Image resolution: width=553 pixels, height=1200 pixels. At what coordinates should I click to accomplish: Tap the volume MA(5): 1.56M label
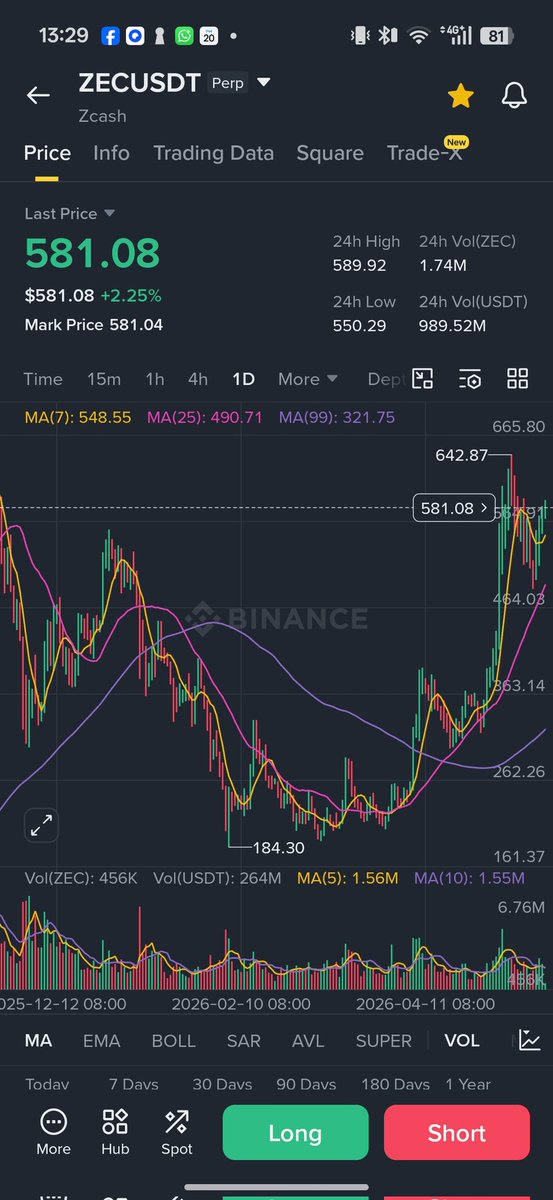pyautogui.click(x=346, y=878)
